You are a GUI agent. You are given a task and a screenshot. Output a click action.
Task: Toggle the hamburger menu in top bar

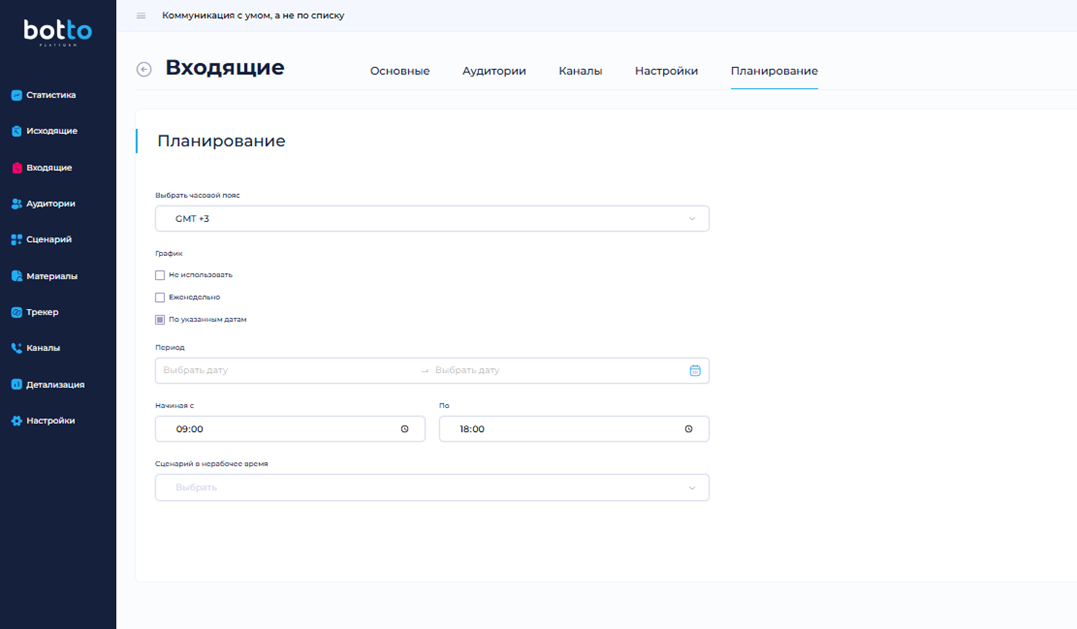pyautogui.click(x=141, y=16)
